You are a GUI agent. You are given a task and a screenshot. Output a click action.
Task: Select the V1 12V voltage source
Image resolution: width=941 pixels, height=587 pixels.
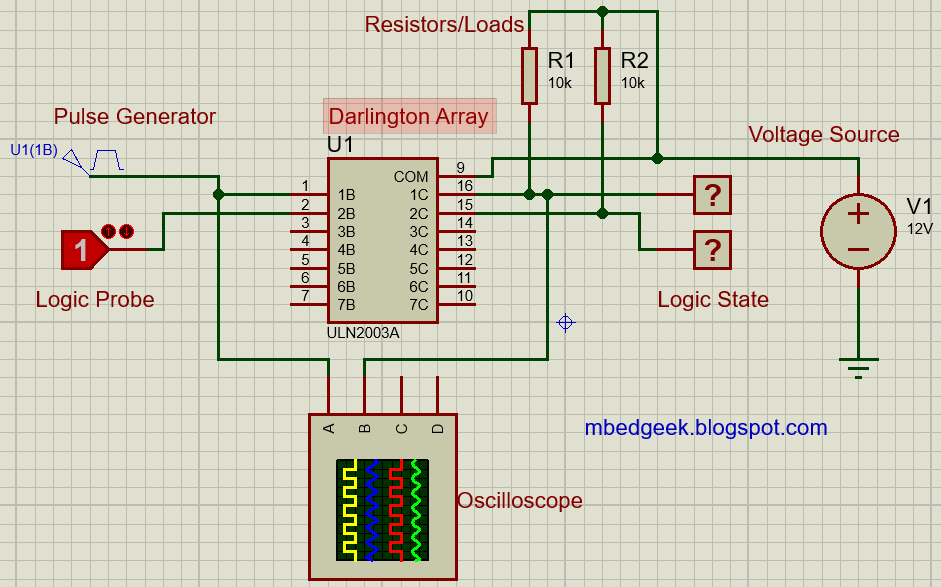click(858, 231)
